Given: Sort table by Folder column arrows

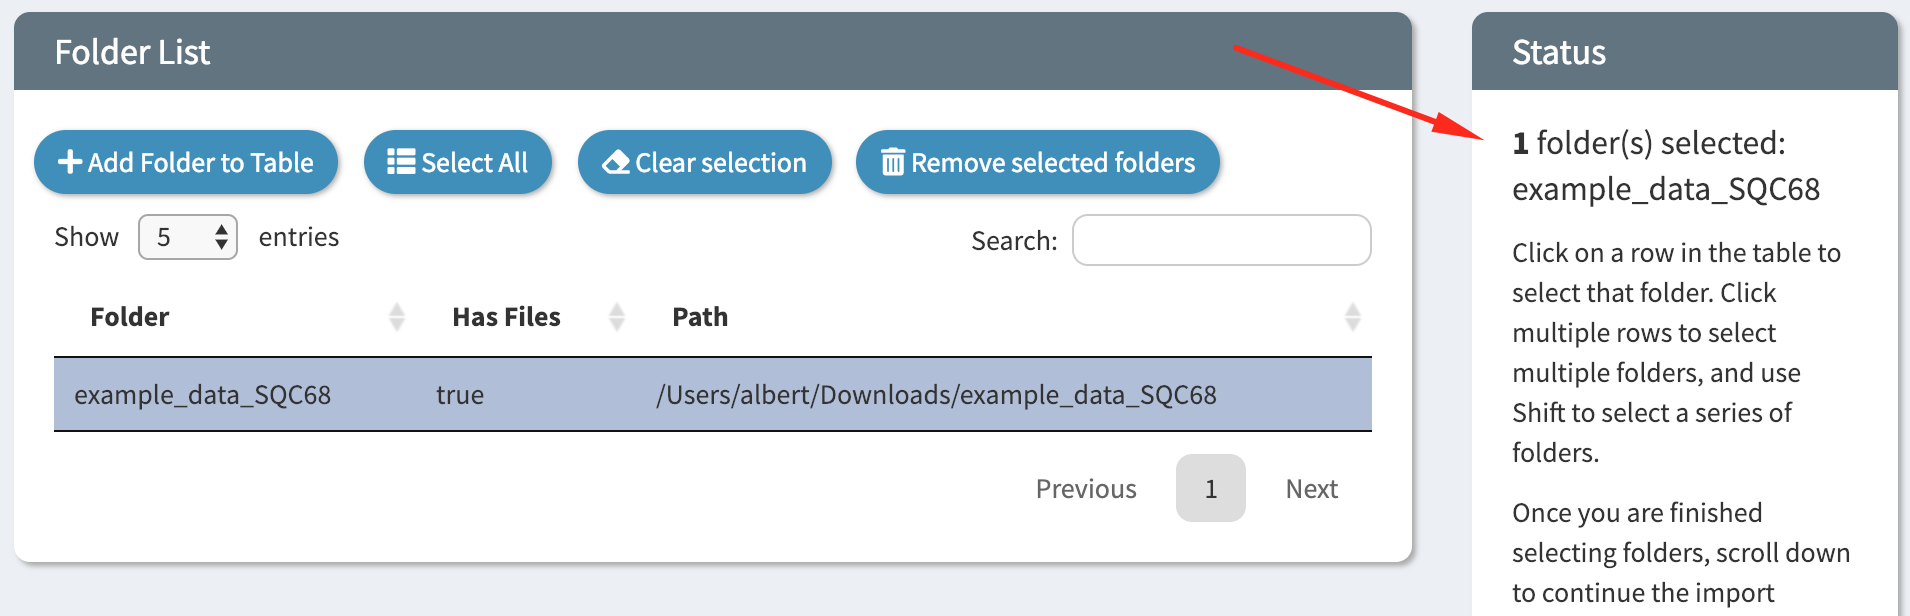Looking at the screenshot, I should click(x=397, y=317).
